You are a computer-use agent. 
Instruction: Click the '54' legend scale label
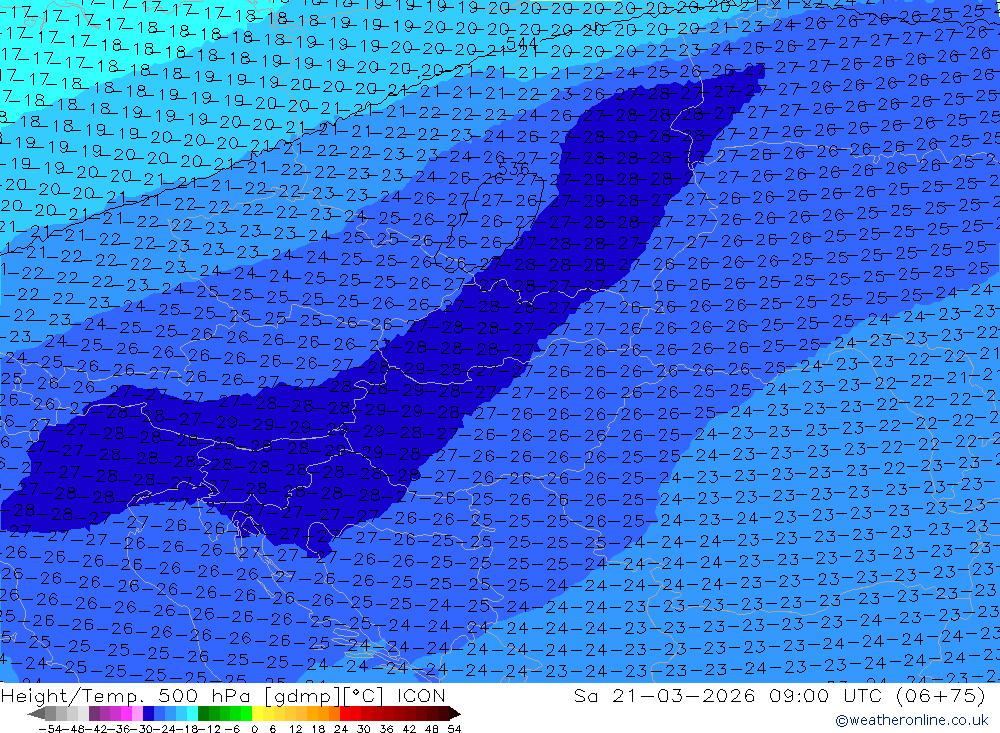tap(454, 729)
